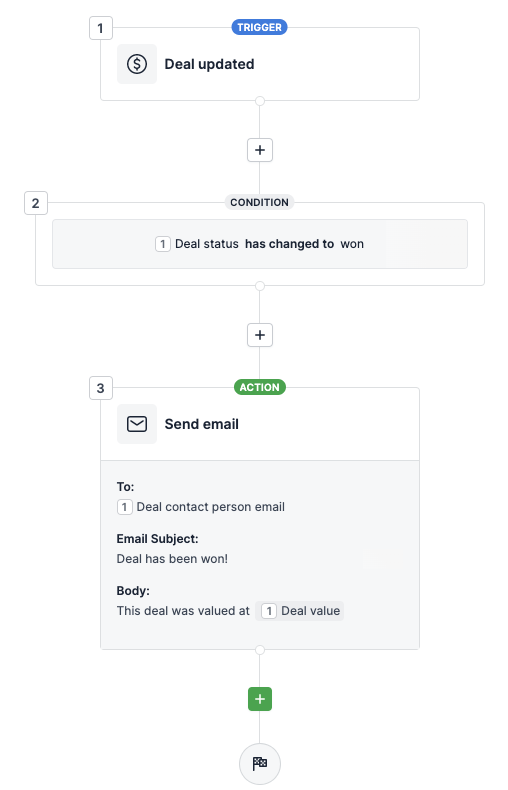This screenshot has width=508, height=790.
Task: Edit the Deal contact person email recipient
Action: coord(201,507)
